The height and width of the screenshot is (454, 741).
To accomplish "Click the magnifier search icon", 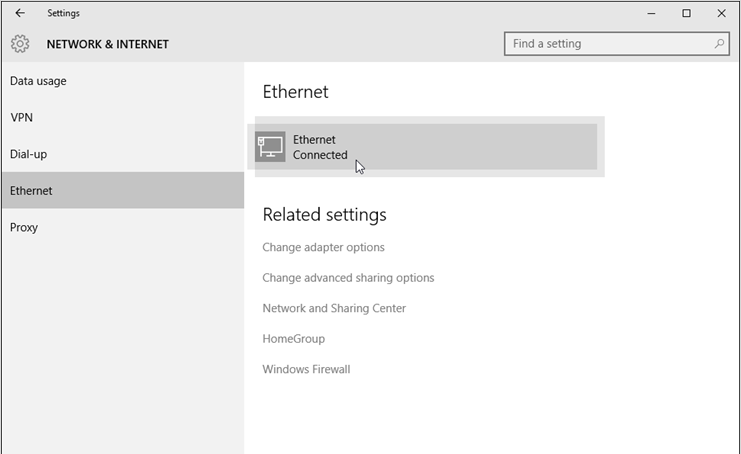I will (x=719, y=44).
